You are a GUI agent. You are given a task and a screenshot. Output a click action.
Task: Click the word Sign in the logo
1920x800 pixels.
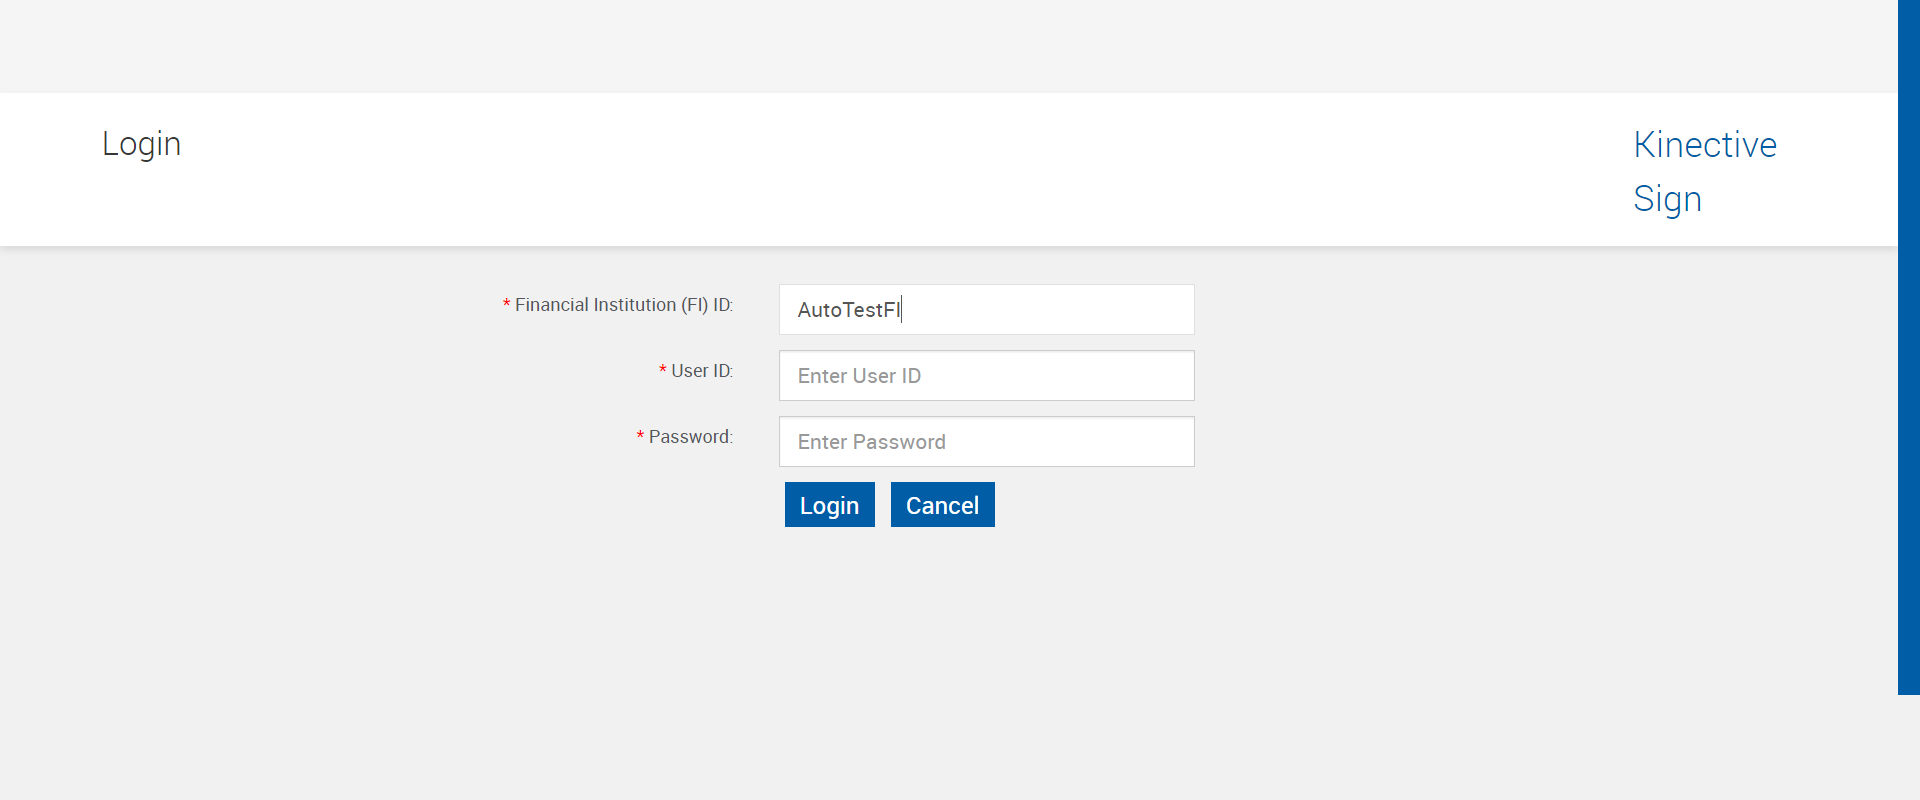[x=1667, y=199]
